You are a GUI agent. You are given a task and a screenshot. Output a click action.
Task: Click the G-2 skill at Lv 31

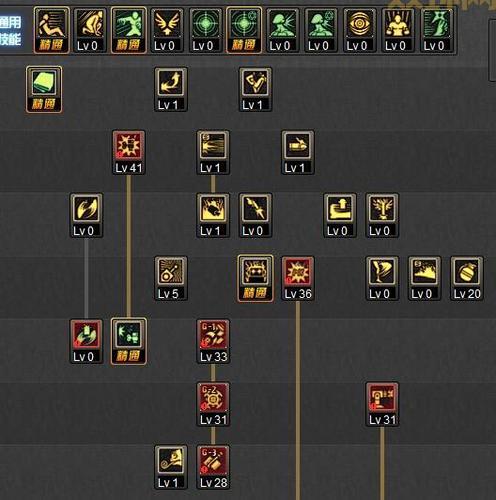click(213, 404)
